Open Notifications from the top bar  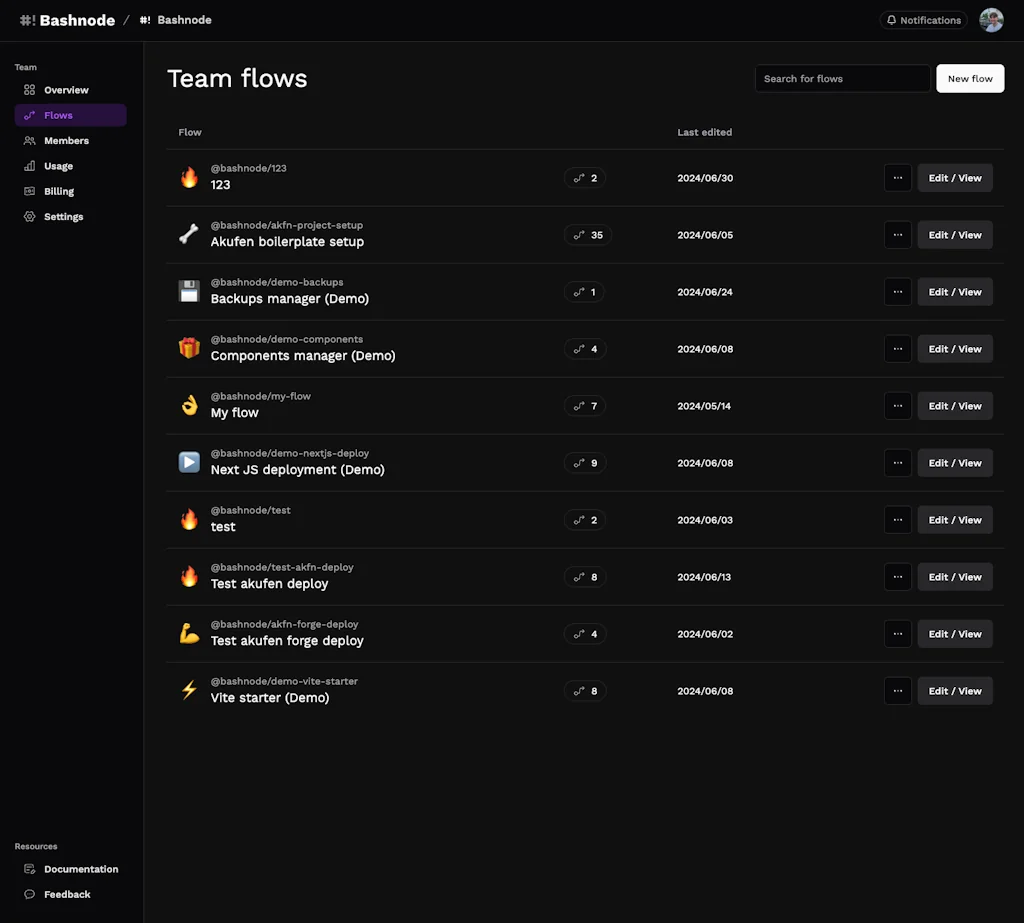point(922,20)
